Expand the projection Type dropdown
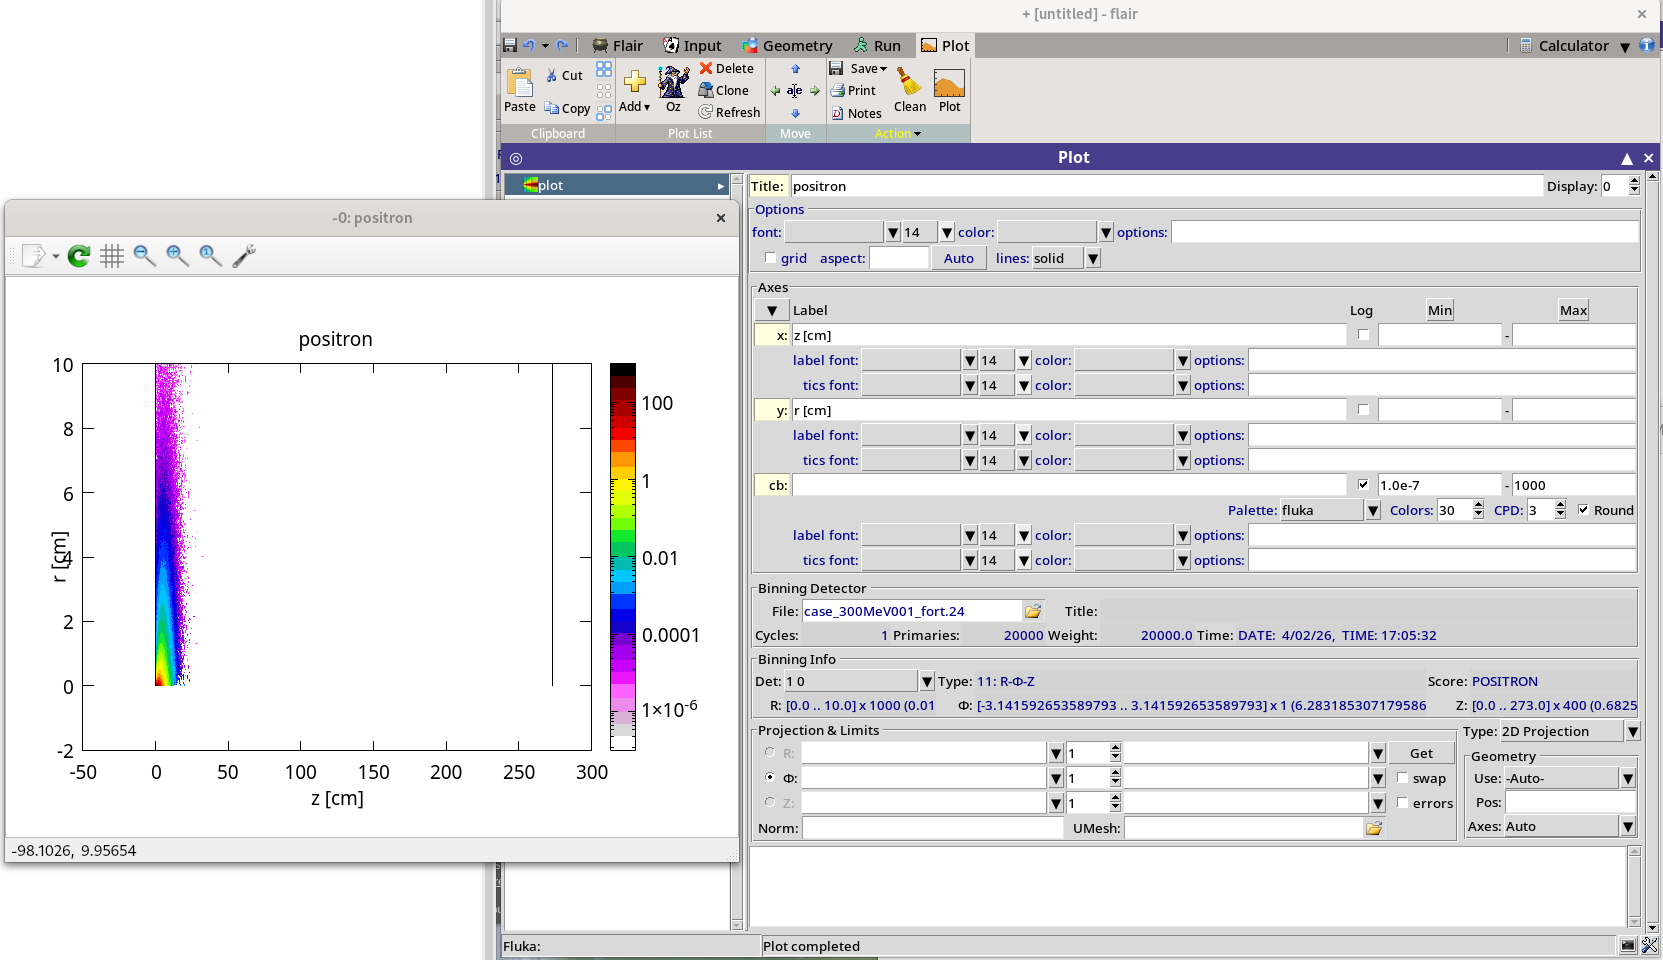1663x960 pixels. tap(1632, 732)
